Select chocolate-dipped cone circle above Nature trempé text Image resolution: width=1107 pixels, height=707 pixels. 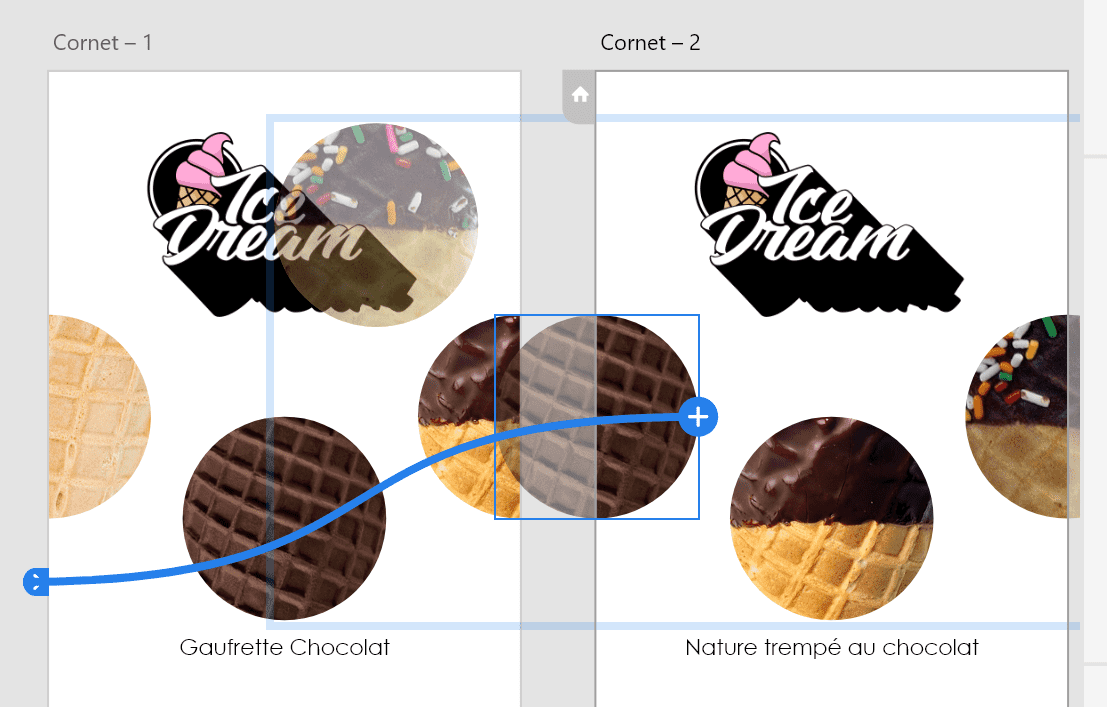pos(832,518)
